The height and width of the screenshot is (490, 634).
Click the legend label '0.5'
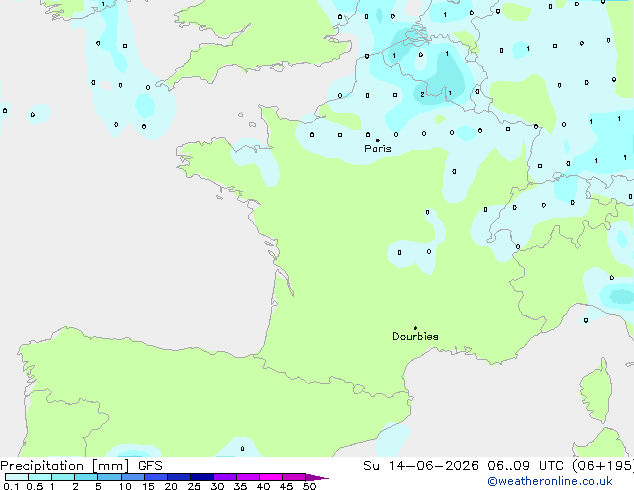pyautogui.click(x=34, y=486)
